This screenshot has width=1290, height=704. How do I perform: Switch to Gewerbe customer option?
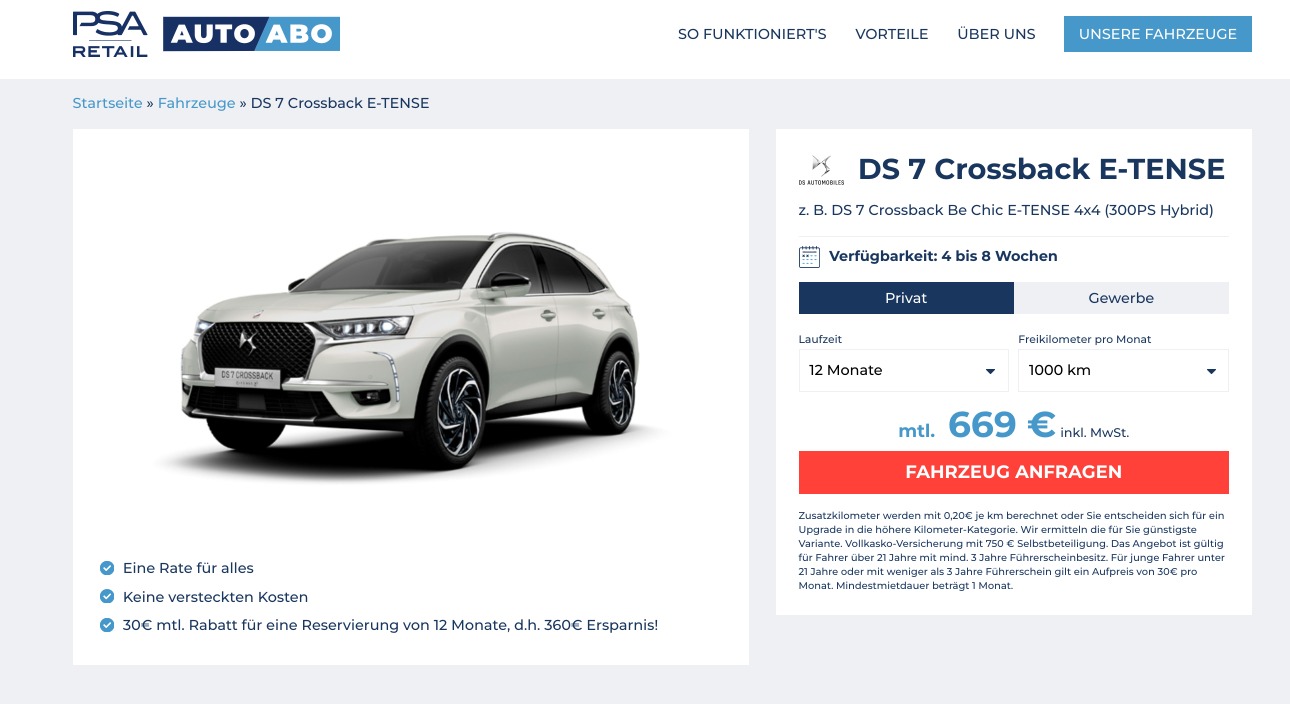pyautogui.click(x=1121, y=298)
